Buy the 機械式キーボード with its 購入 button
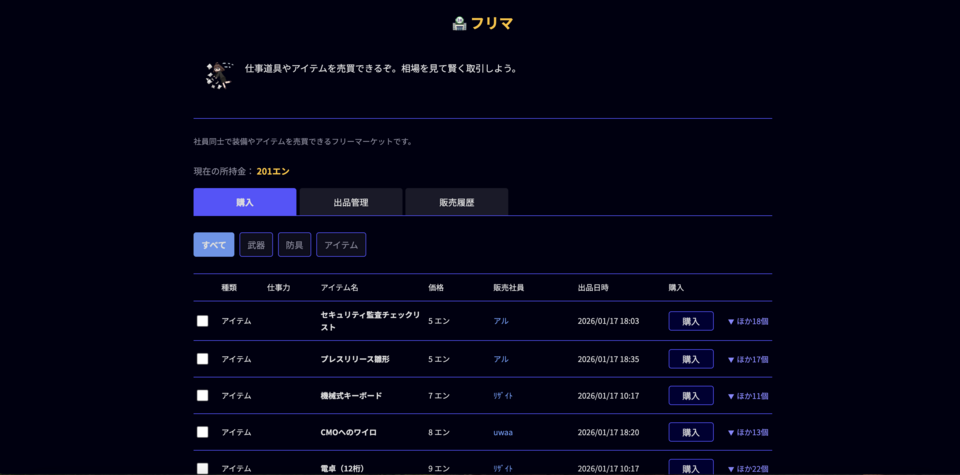 (x=690, y=396)
